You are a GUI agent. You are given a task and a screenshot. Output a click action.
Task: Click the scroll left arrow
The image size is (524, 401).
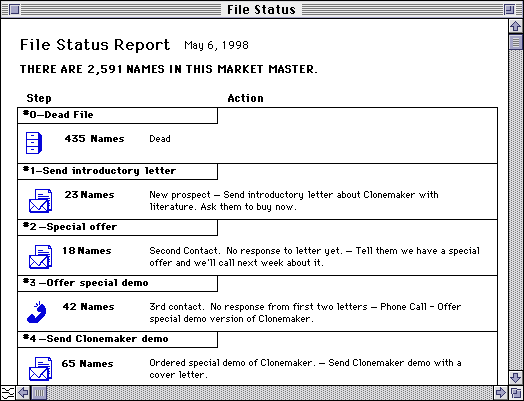coord(23,392)
